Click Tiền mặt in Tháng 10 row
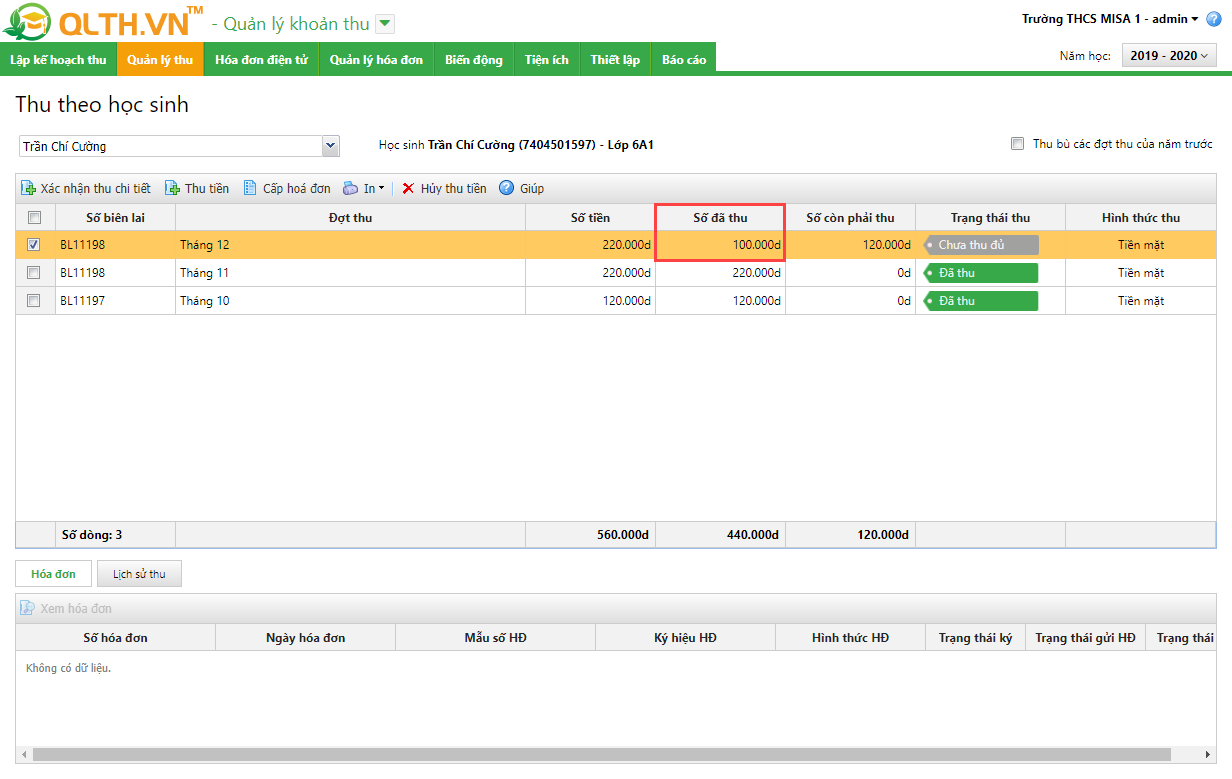The height and width of the screenshot is (779, 1232). [1141, 301]
